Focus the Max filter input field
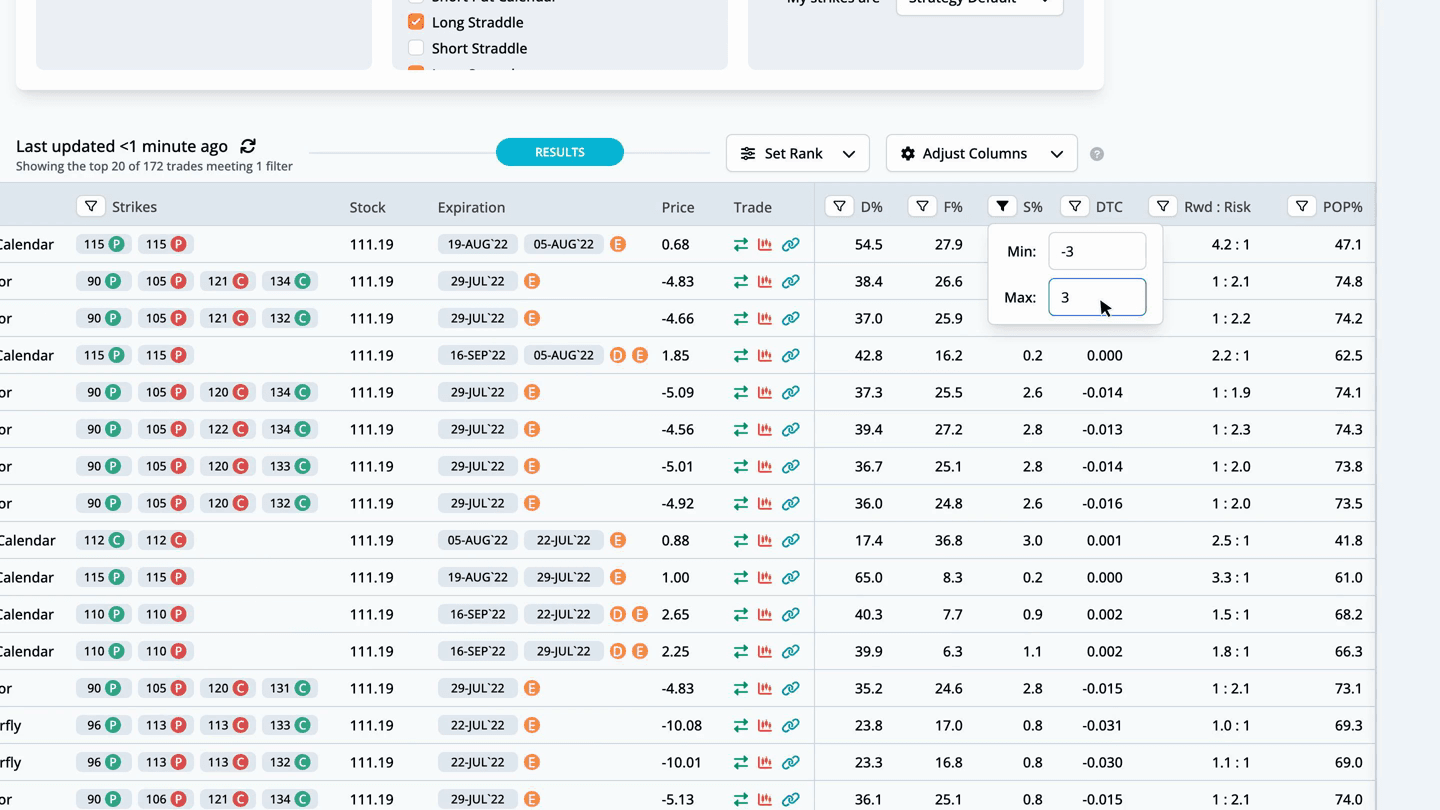The height and width of the screenshot is (810, 1440). click(1097, 297)
